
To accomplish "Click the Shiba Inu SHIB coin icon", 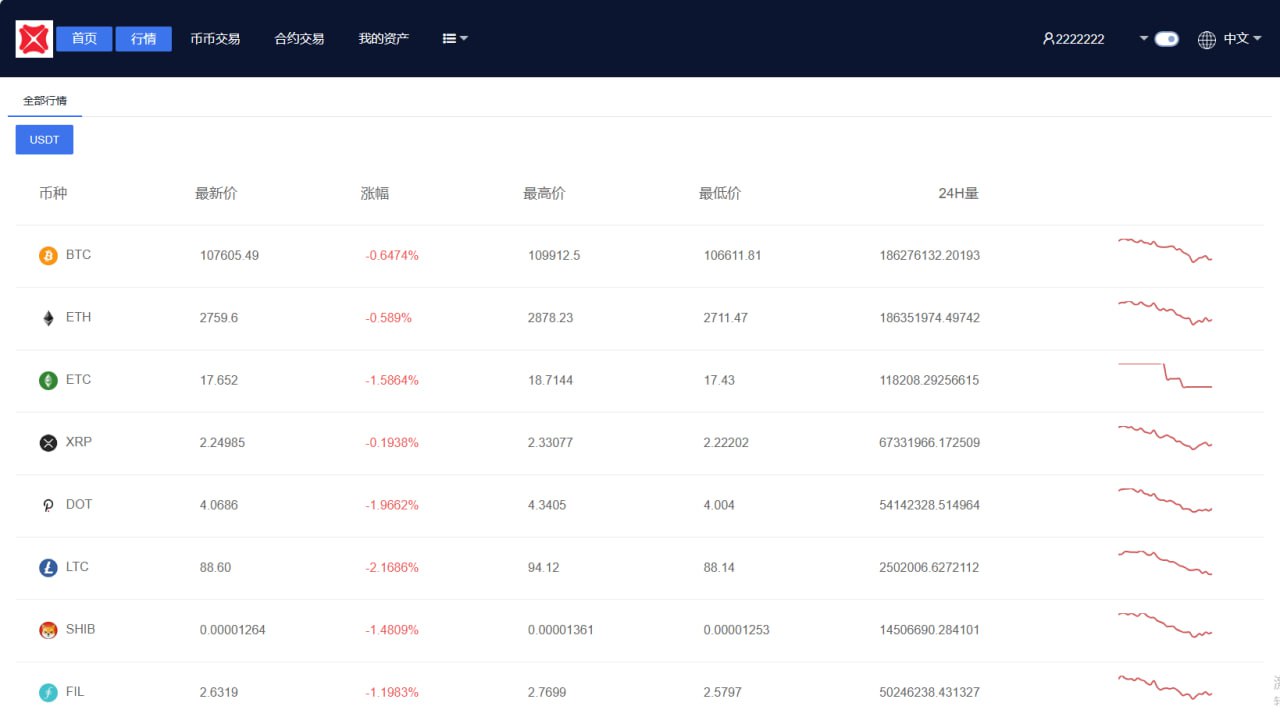I will 48,630.
